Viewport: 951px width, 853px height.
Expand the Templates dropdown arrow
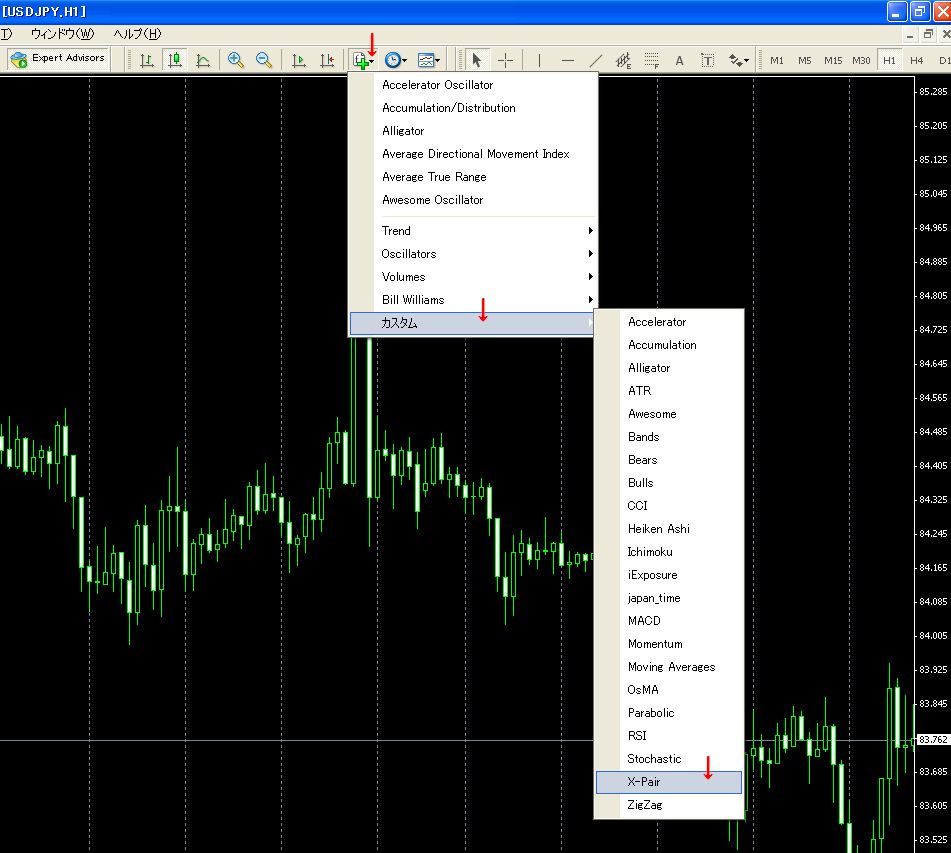[437, 60]
